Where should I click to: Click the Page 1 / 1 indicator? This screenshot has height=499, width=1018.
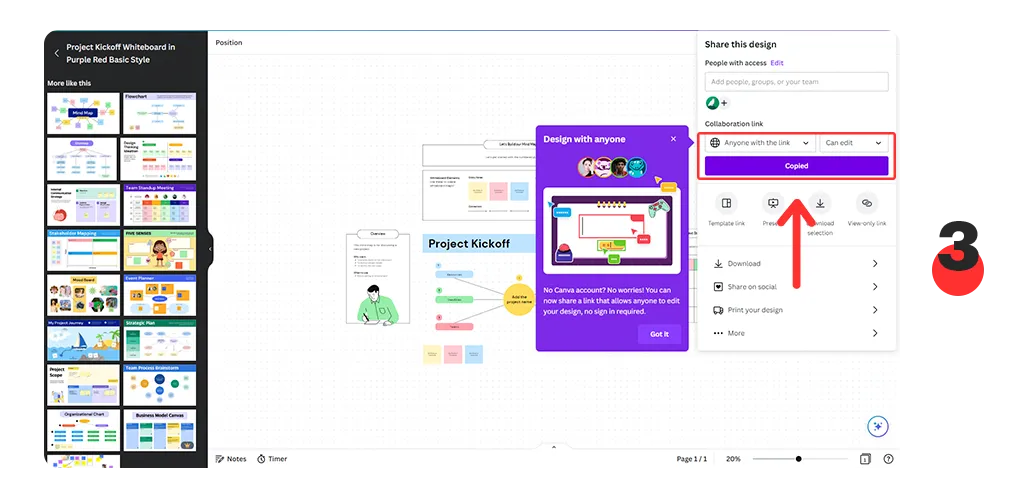click(x=691, y=459)
